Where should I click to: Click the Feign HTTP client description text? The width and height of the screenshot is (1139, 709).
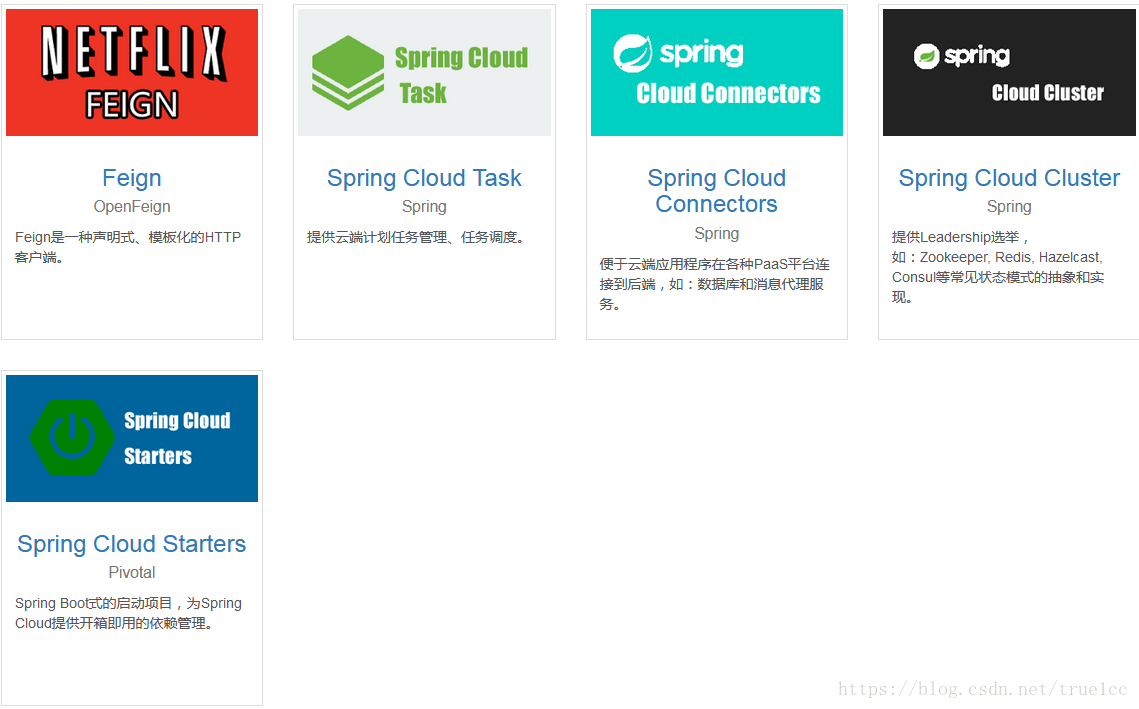(x=128, y=247)
